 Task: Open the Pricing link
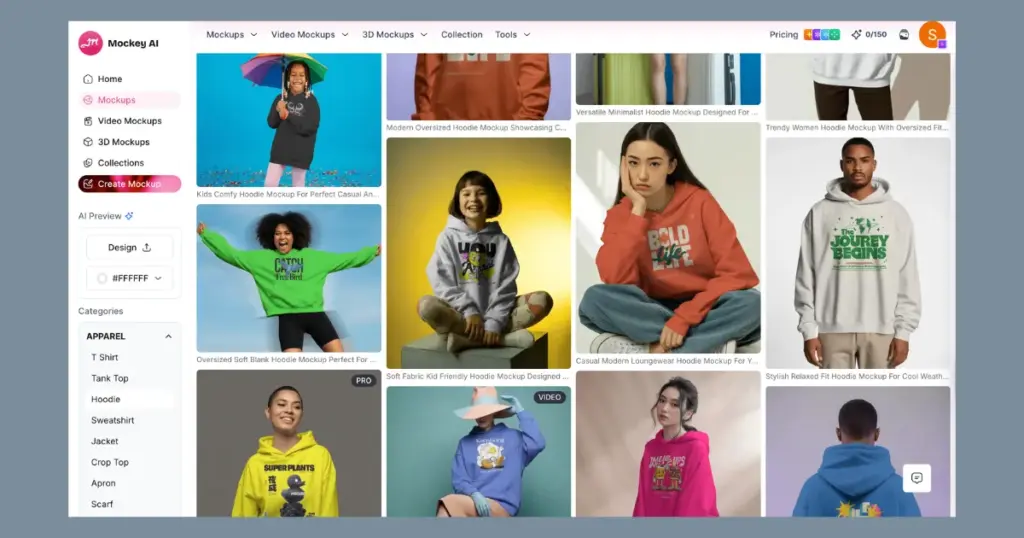click(783, 35)
